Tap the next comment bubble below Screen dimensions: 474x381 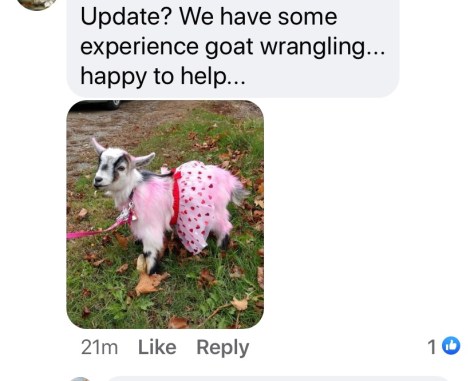[277, 379]
